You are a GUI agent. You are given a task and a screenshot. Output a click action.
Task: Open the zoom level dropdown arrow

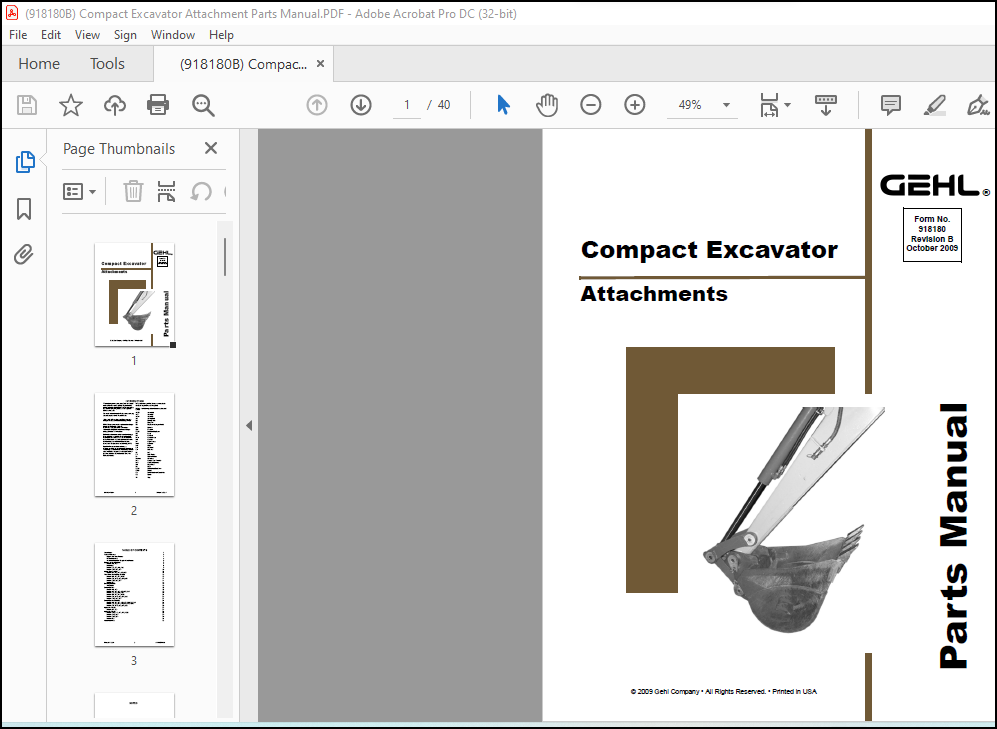pos(726,105)
